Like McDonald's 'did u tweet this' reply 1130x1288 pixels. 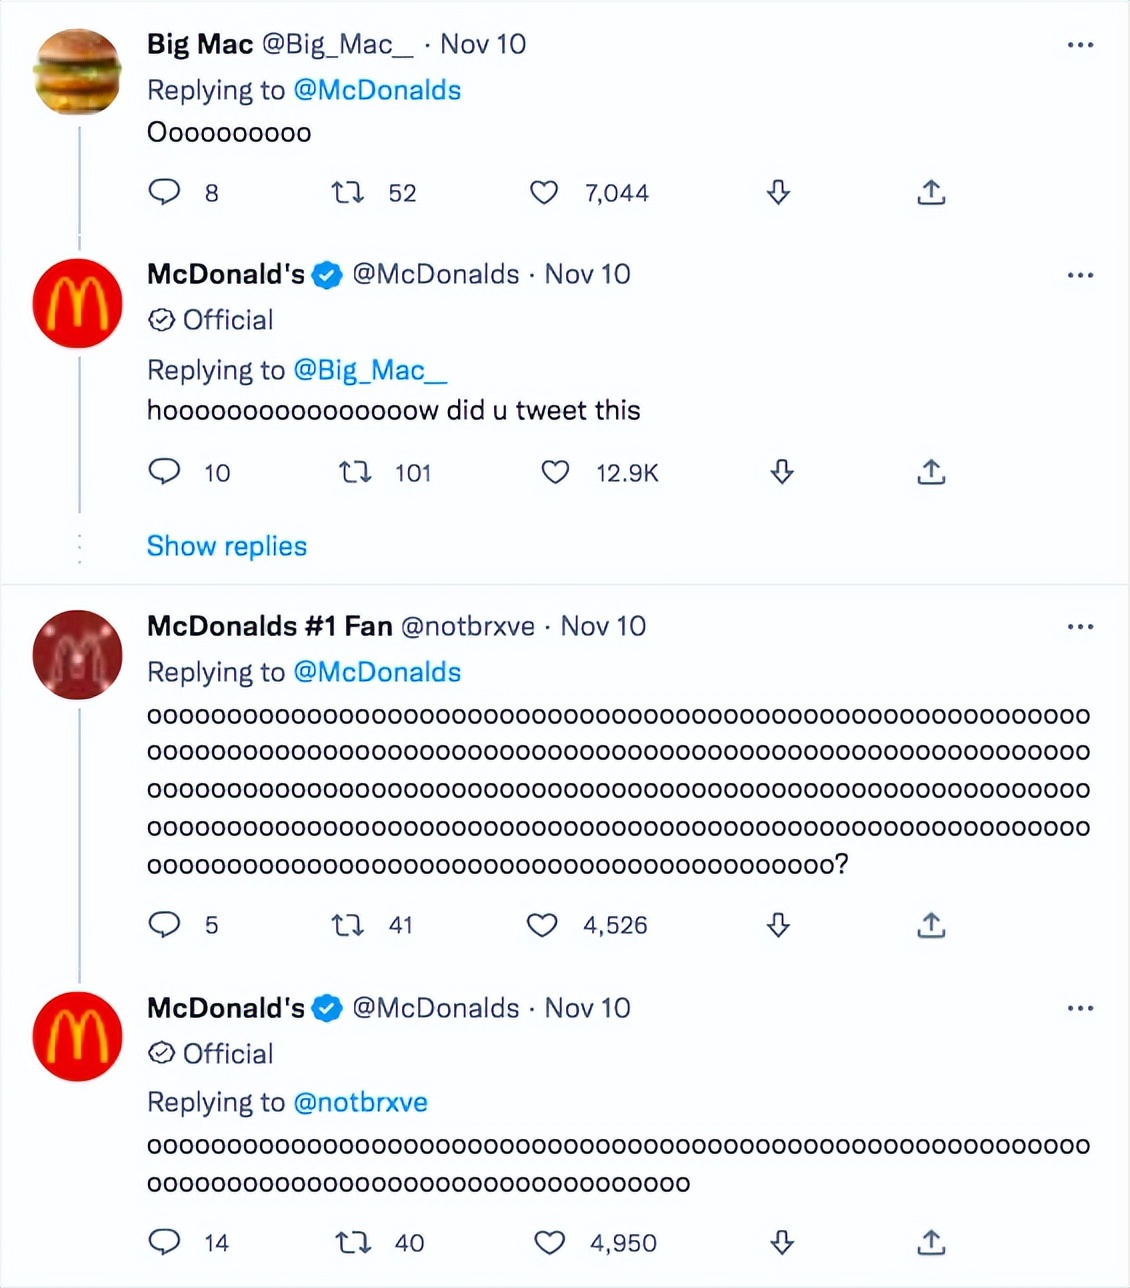(555, 472)
